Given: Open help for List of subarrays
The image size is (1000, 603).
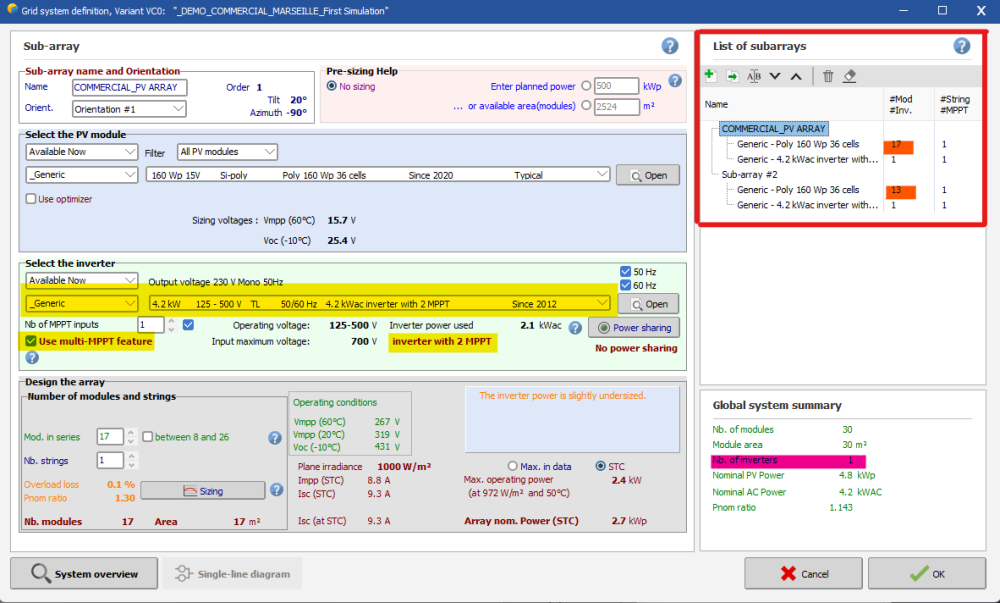Looking at the screenshot, I should [962, 46].
